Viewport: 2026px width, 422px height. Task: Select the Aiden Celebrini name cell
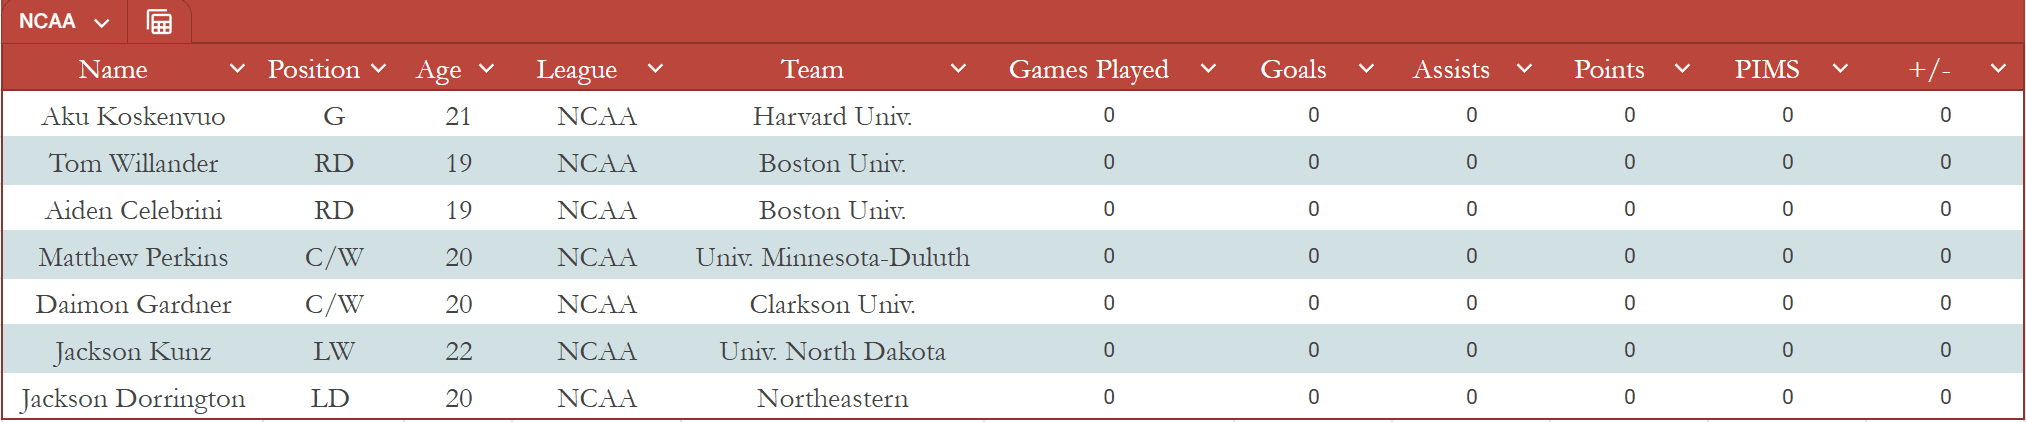click(133, 210)
